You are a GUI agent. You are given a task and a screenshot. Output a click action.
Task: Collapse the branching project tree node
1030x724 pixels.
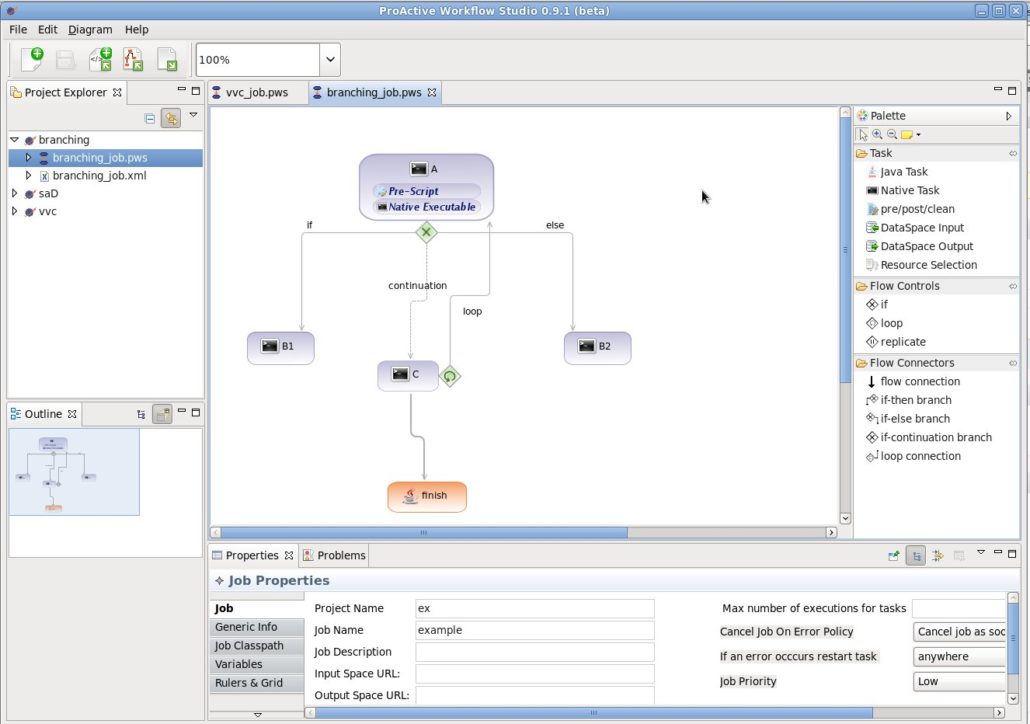(14, 140)
